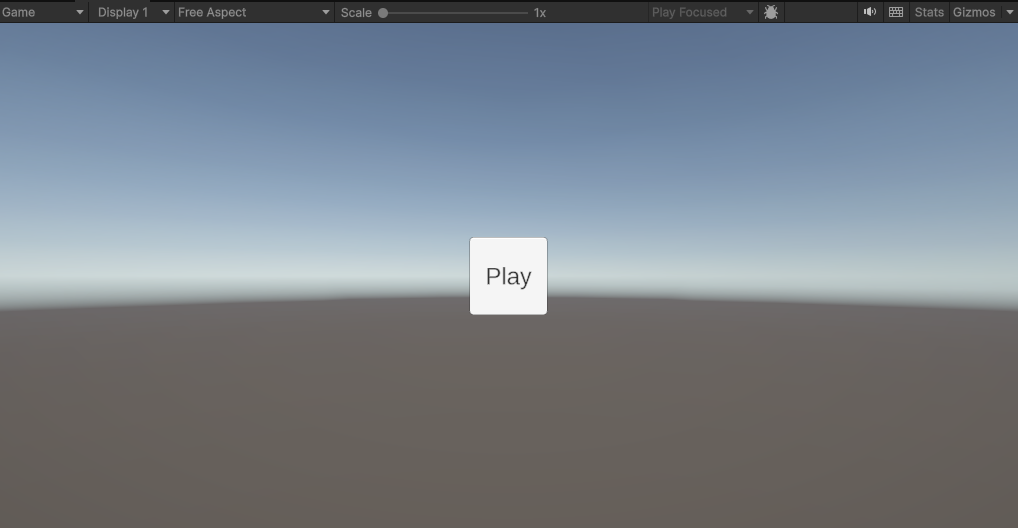Click the Scale label in the toolbar
The height and width of the screenshot is (528, 1018).
(x=356, y=13)
